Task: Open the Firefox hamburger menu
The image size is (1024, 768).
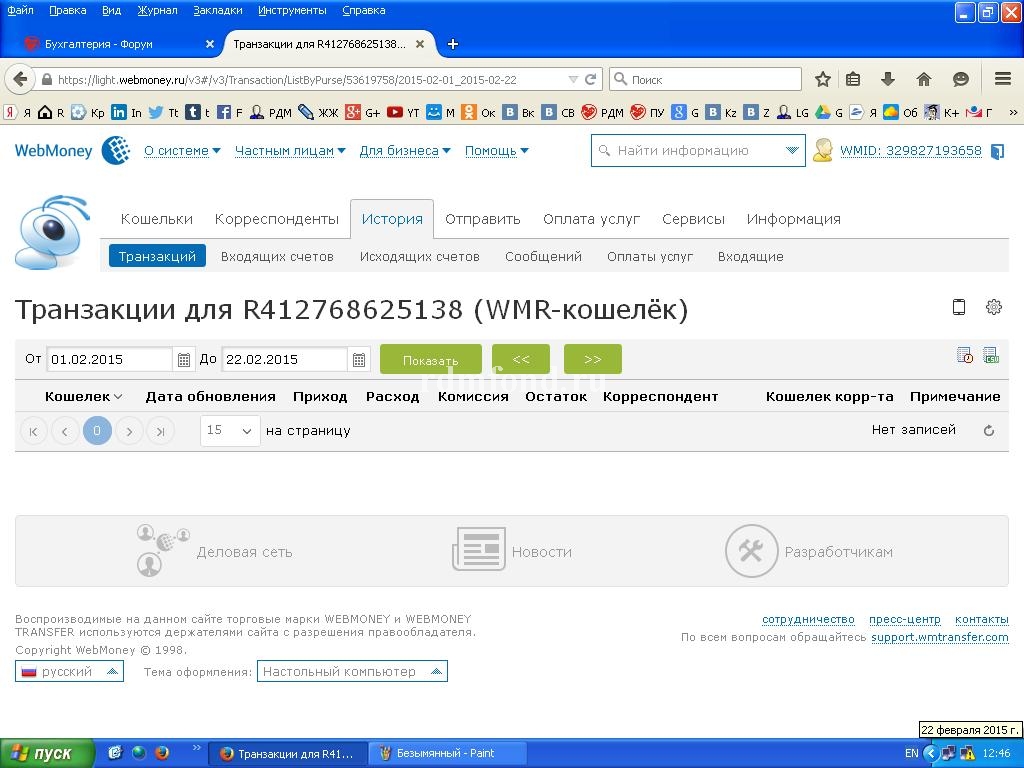Action: (x=1003, y=80)
